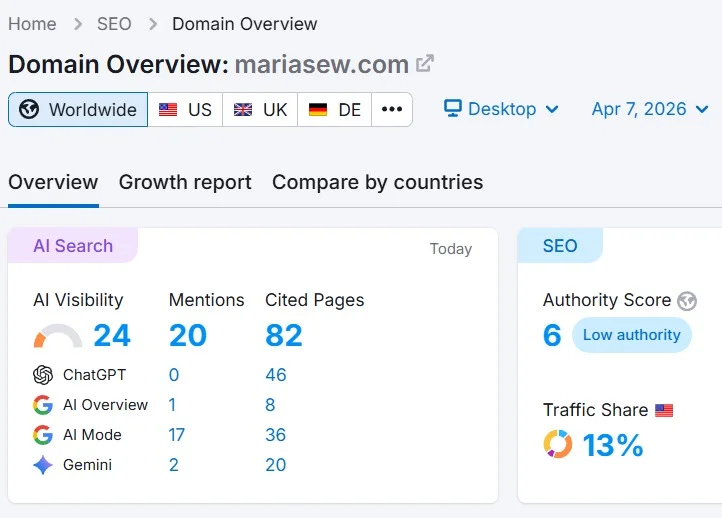Click the AI Visibility gauge graphic
The width and height of the screenshot is (722, 518).
[x=58, y=336]
